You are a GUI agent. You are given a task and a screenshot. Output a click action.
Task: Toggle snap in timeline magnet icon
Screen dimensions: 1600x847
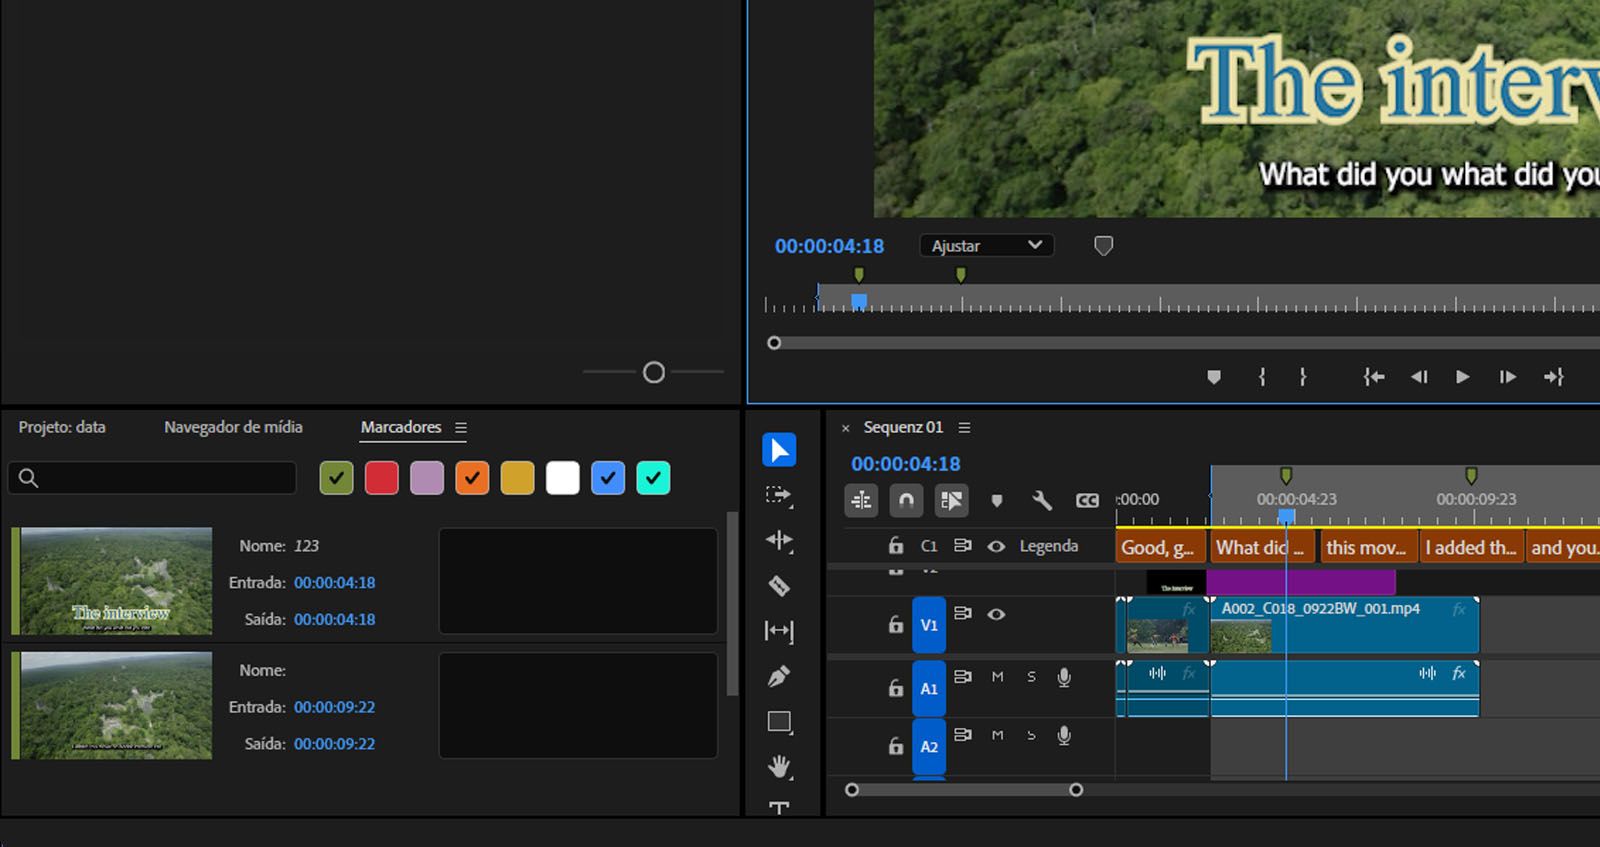click(x=906, y=500)
